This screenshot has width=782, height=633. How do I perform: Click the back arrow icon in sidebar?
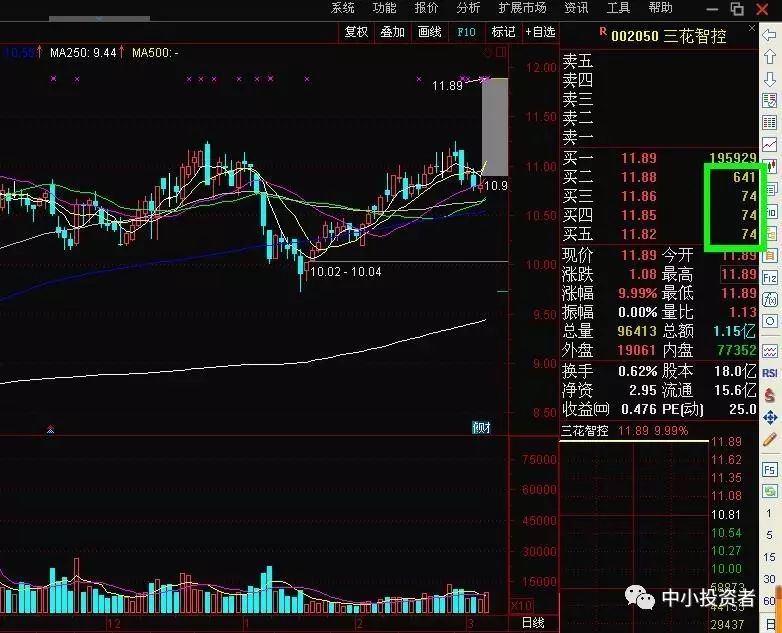770,35
